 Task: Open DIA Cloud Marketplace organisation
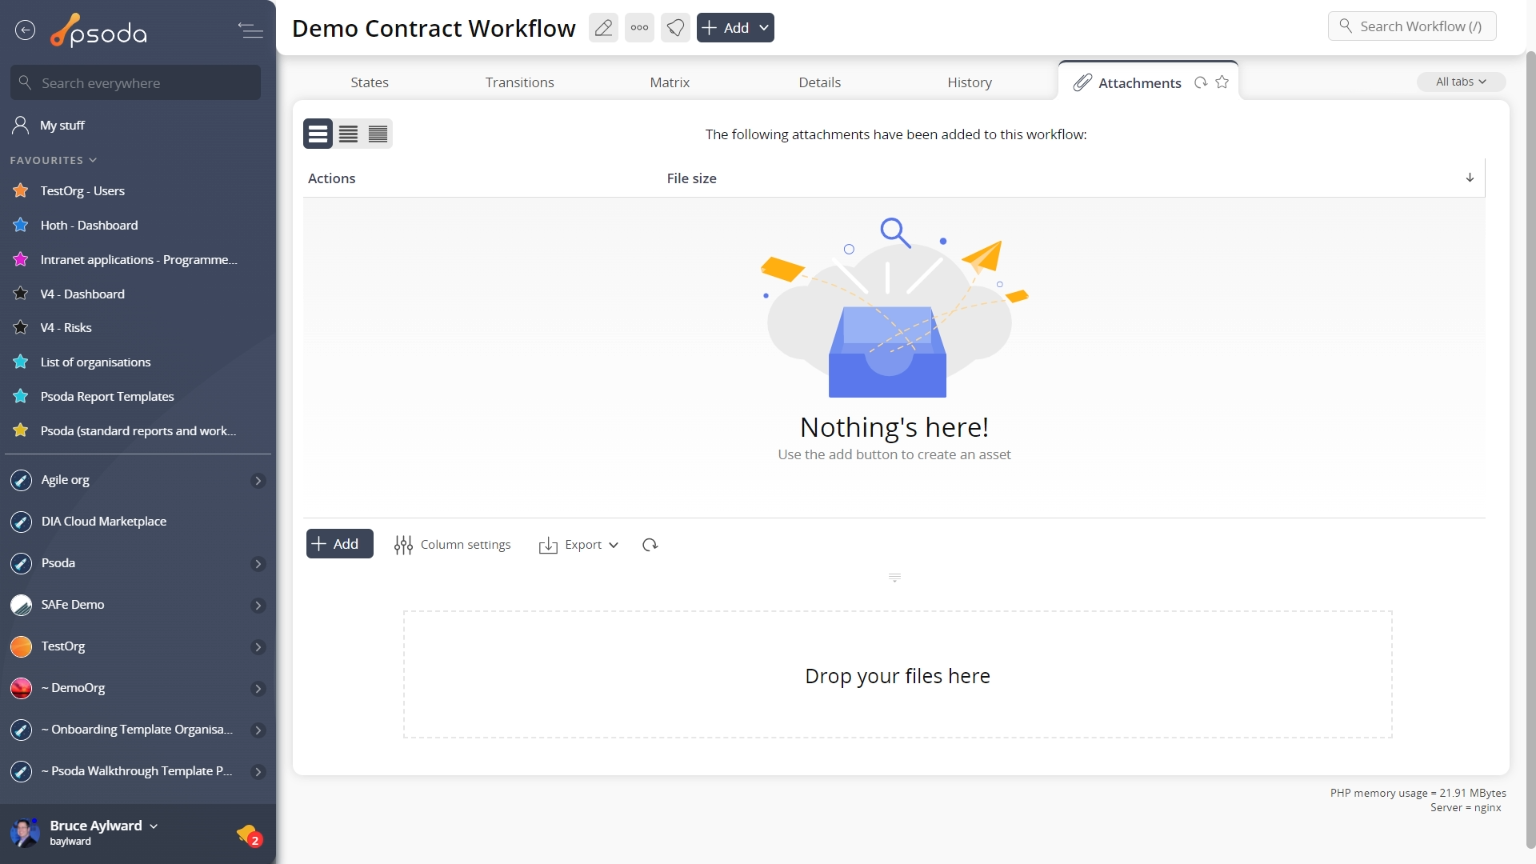103,522
